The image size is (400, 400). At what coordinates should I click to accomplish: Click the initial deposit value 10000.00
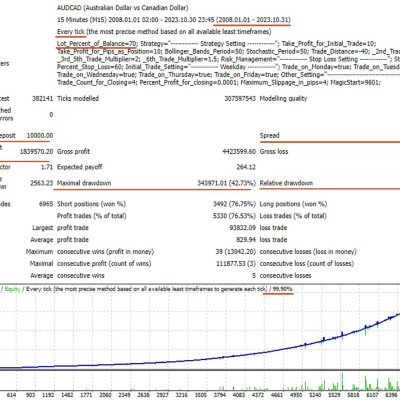40,135
